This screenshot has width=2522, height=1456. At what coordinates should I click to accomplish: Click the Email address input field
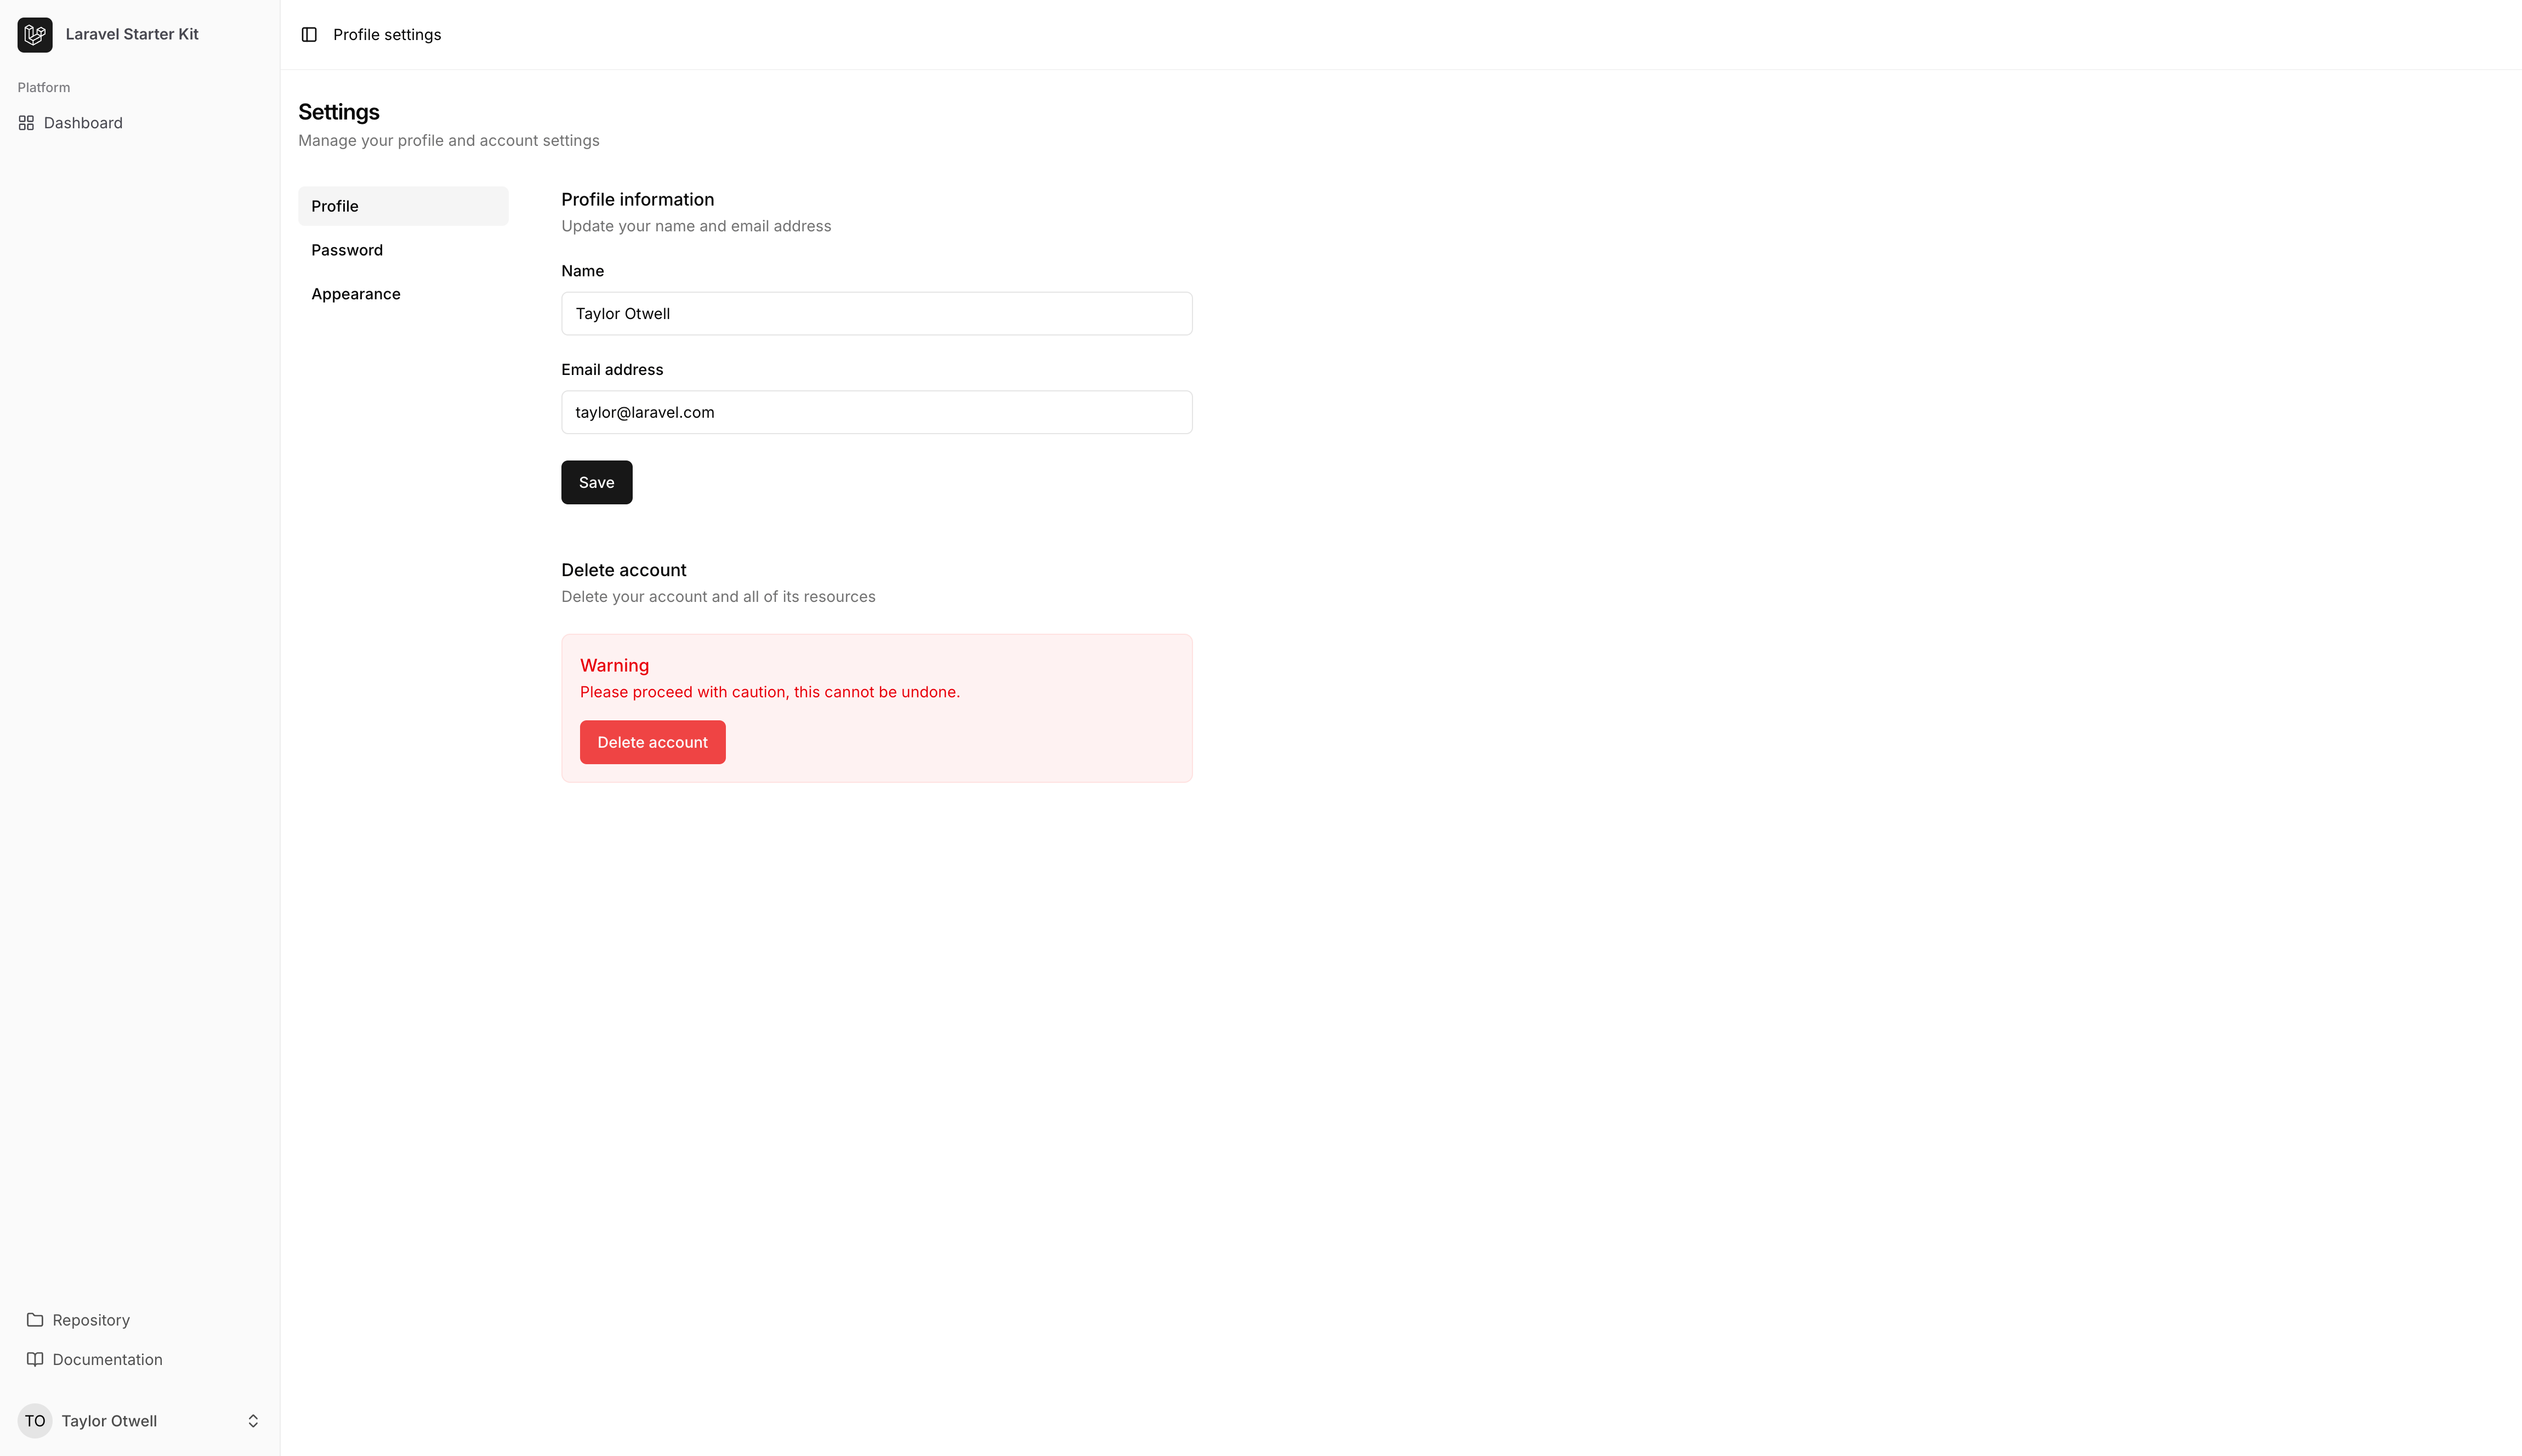(877, 411)
